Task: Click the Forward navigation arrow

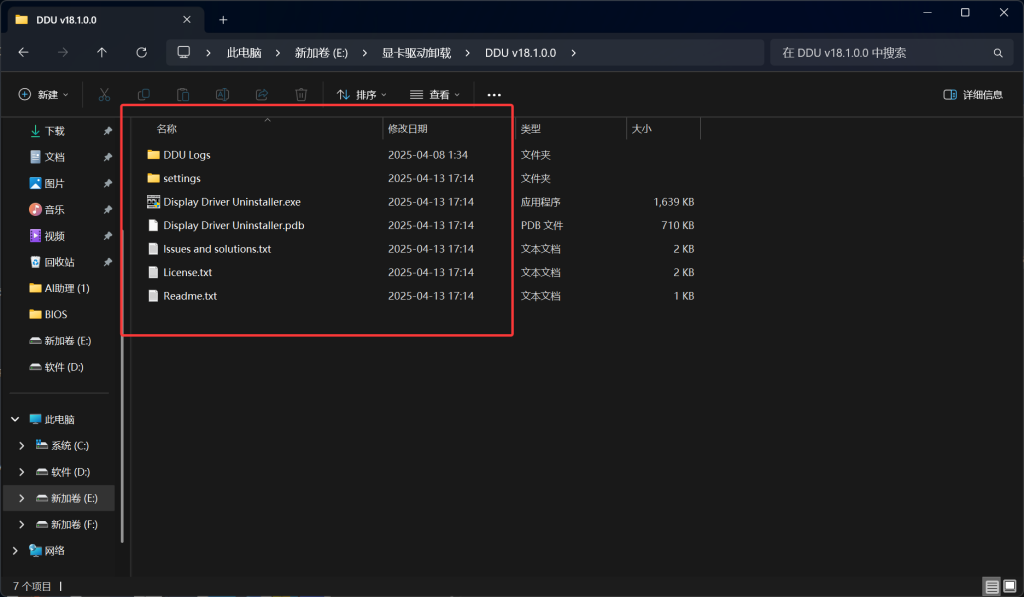Action: coord(63,52)
